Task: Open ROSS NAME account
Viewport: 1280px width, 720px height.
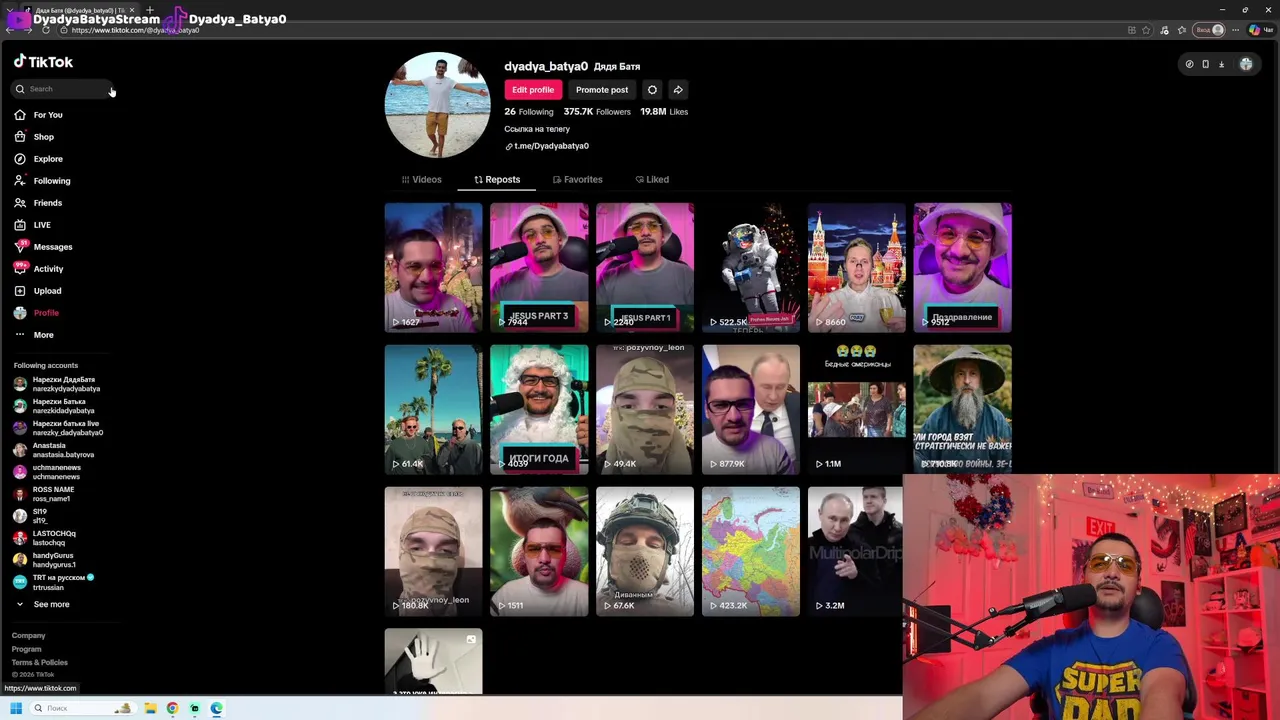Action: coord(45,494)
